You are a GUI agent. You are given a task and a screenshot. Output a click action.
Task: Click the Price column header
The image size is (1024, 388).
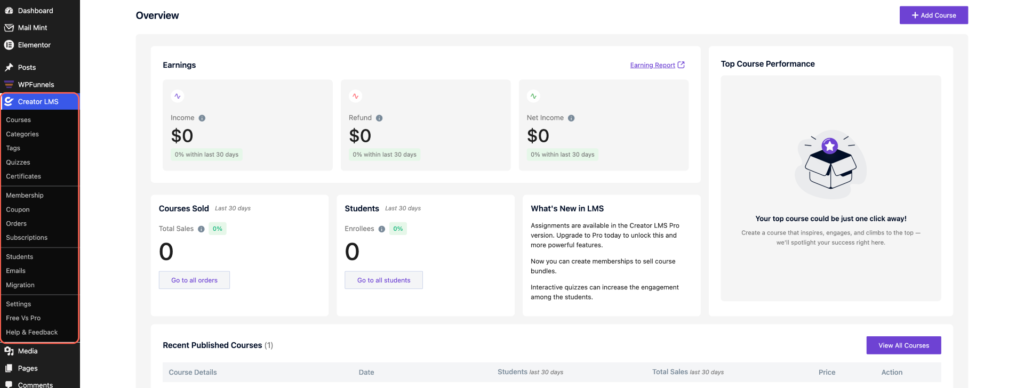tap(827, 372)
